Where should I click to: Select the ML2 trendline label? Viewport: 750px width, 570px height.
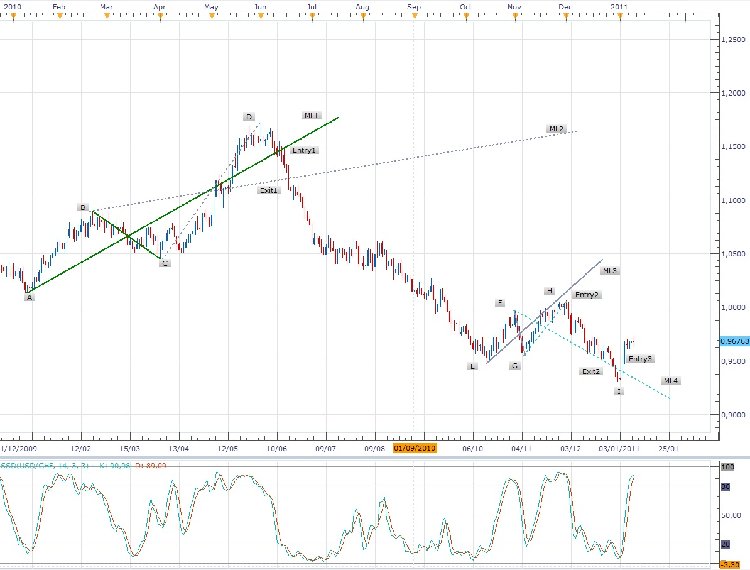point(556,129)
